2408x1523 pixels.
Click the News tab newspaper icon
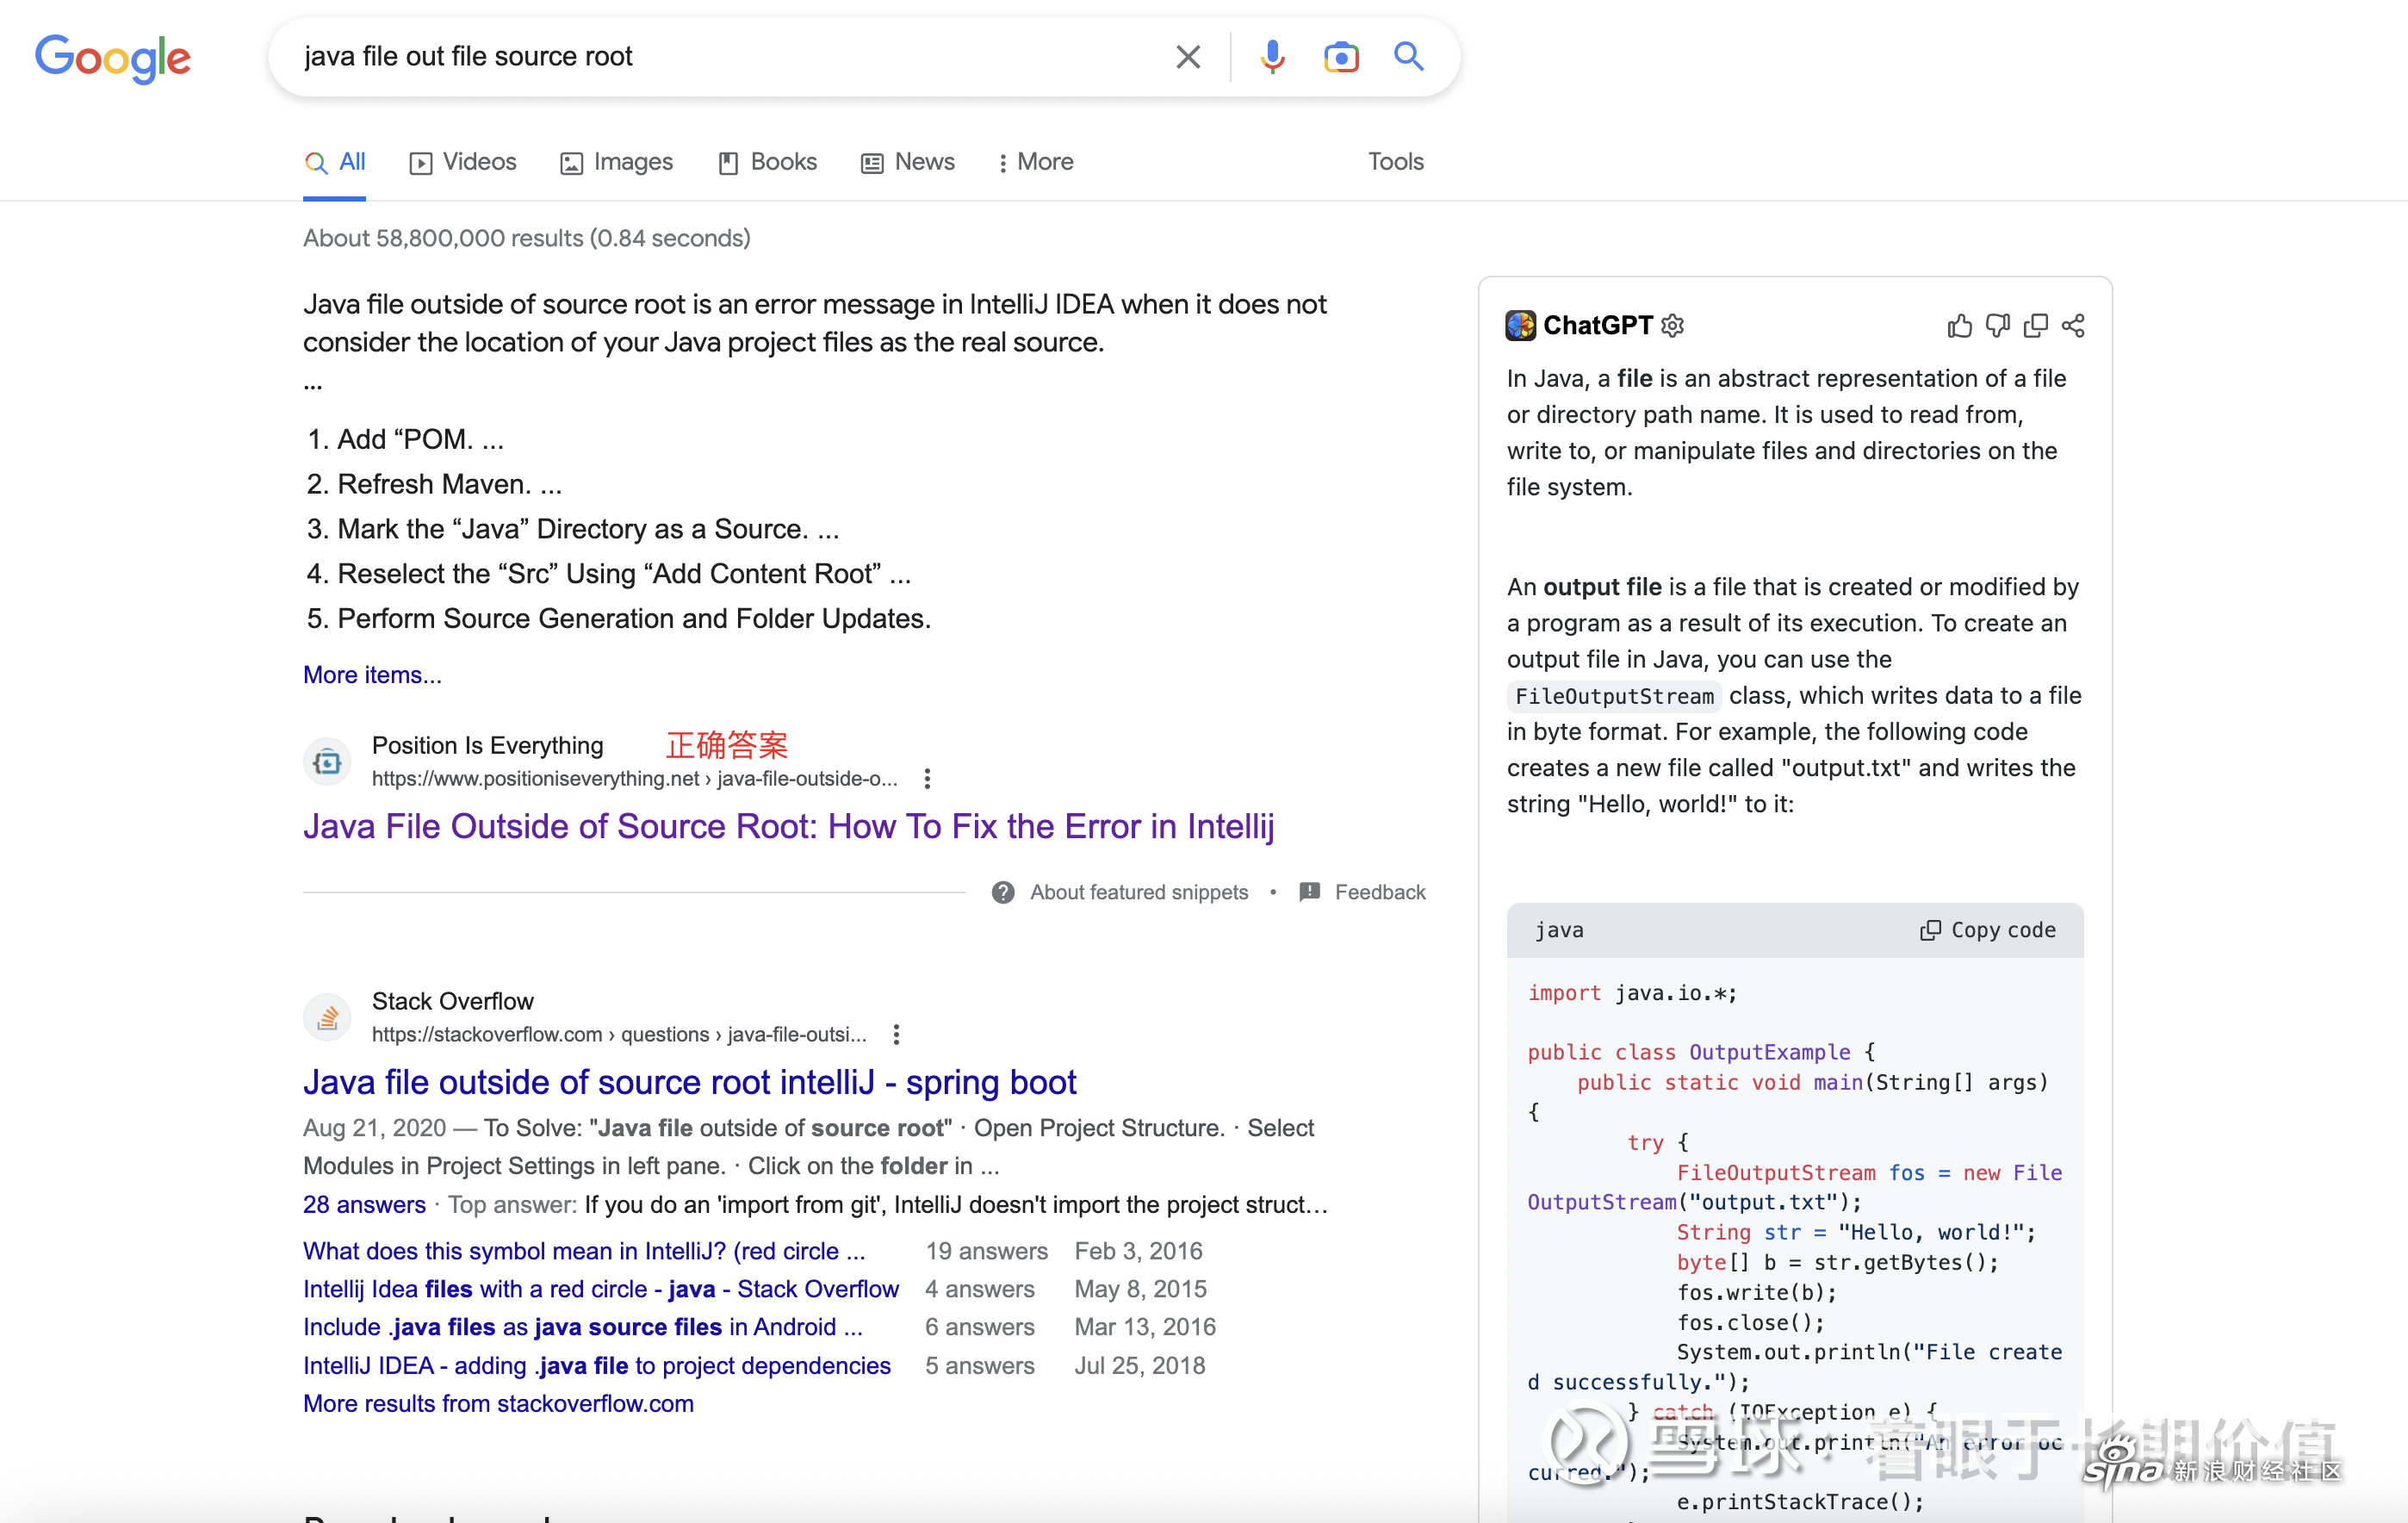coord(872,163)
